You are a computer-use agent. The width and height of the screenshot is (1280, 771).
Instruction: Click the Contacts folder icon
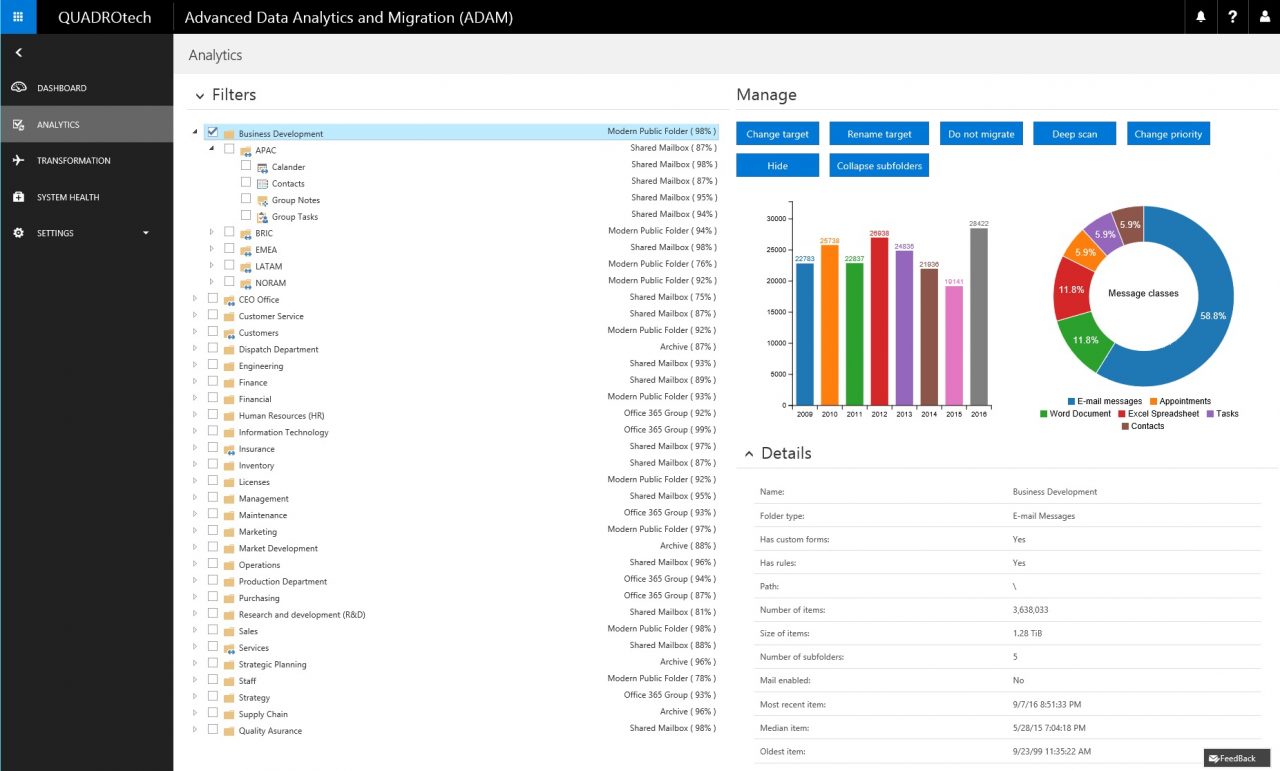(x=262, y=184)
